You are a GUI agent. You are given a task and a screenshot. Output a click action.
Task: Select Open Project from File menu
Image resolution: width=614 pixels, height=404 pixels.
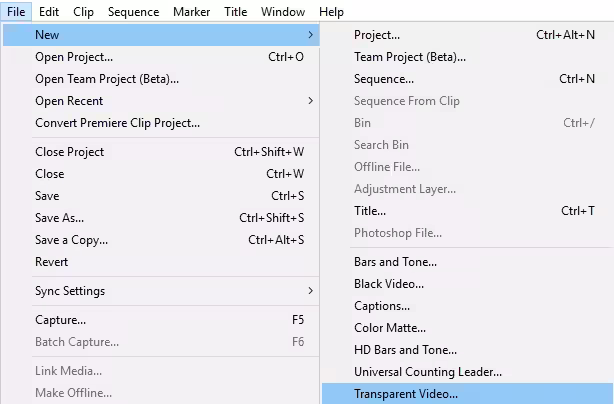74,57
